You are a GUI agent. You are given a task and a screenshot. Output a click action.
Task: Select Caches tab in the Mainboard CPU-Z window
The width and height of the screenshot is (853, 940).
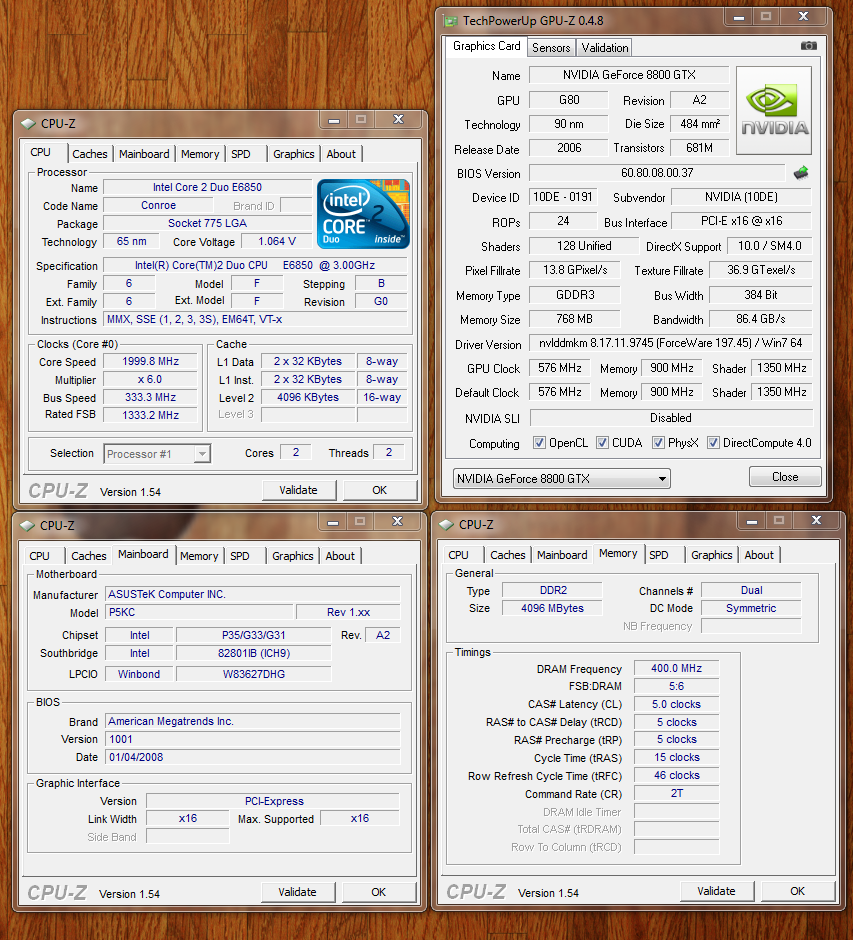pyautogui.click(x=89, y=556)
